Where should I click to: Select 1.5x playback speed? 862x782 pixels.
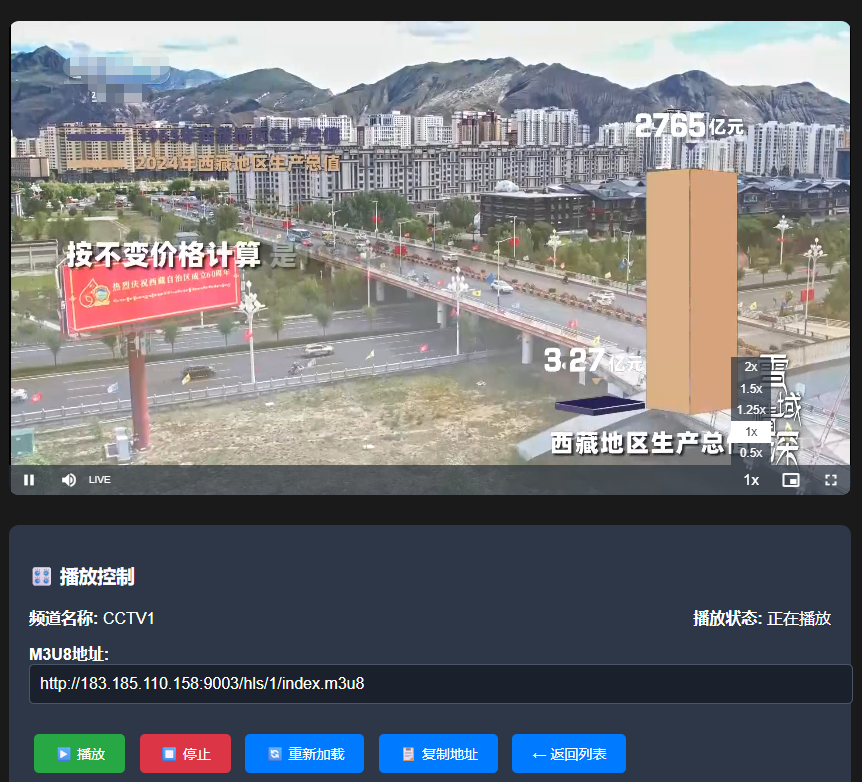pos(751,389)
